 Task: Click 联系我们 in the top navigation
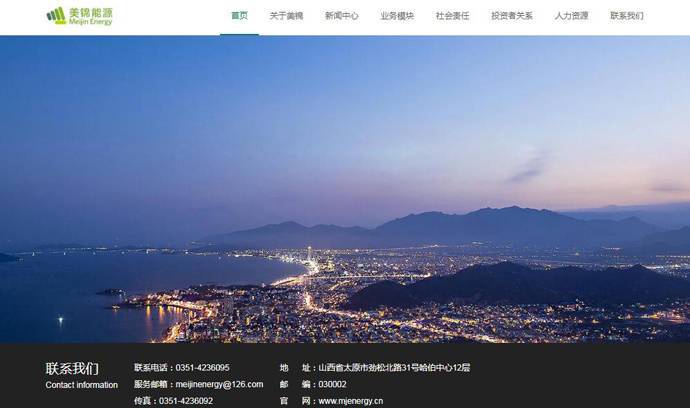click(627, 16)
